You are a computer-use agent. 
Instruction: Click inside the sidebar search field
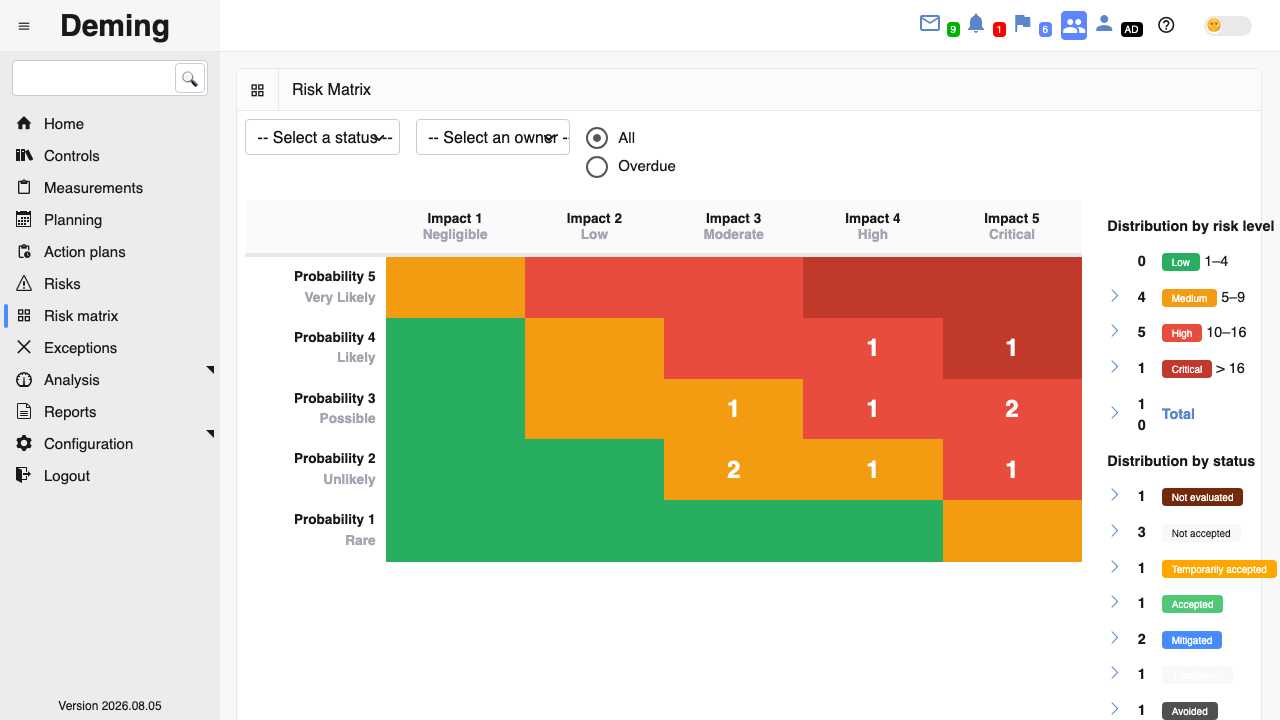[95, 78]
